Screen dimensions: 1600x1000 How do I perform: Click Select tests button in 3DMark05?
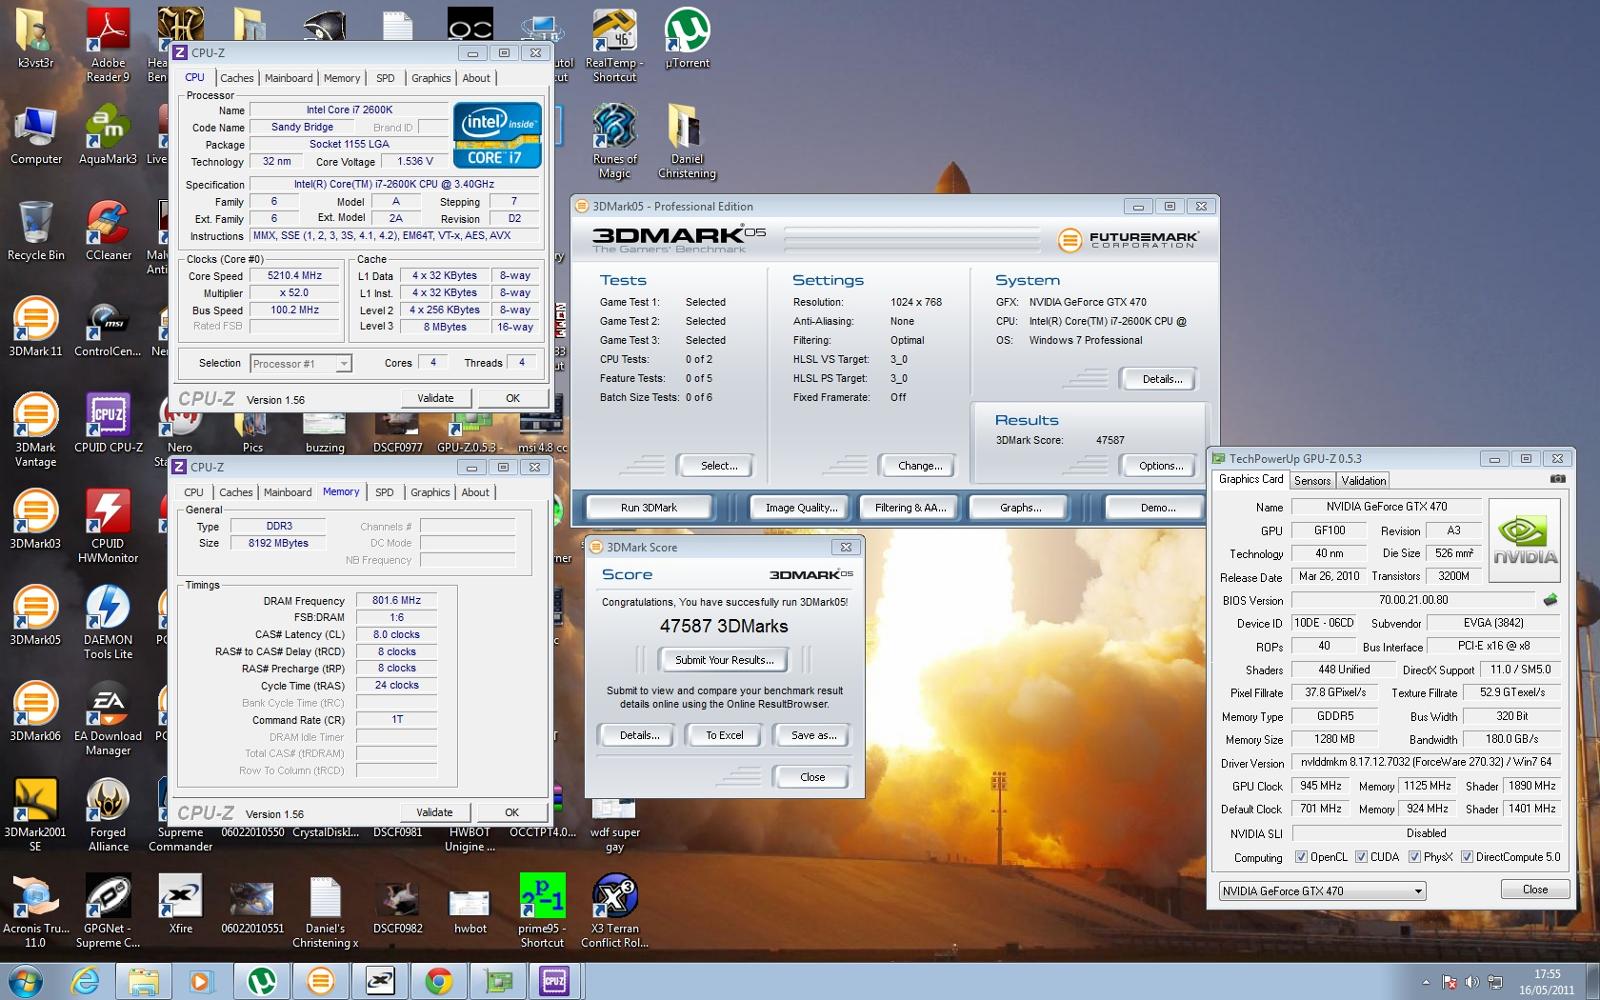click(719, 466)
